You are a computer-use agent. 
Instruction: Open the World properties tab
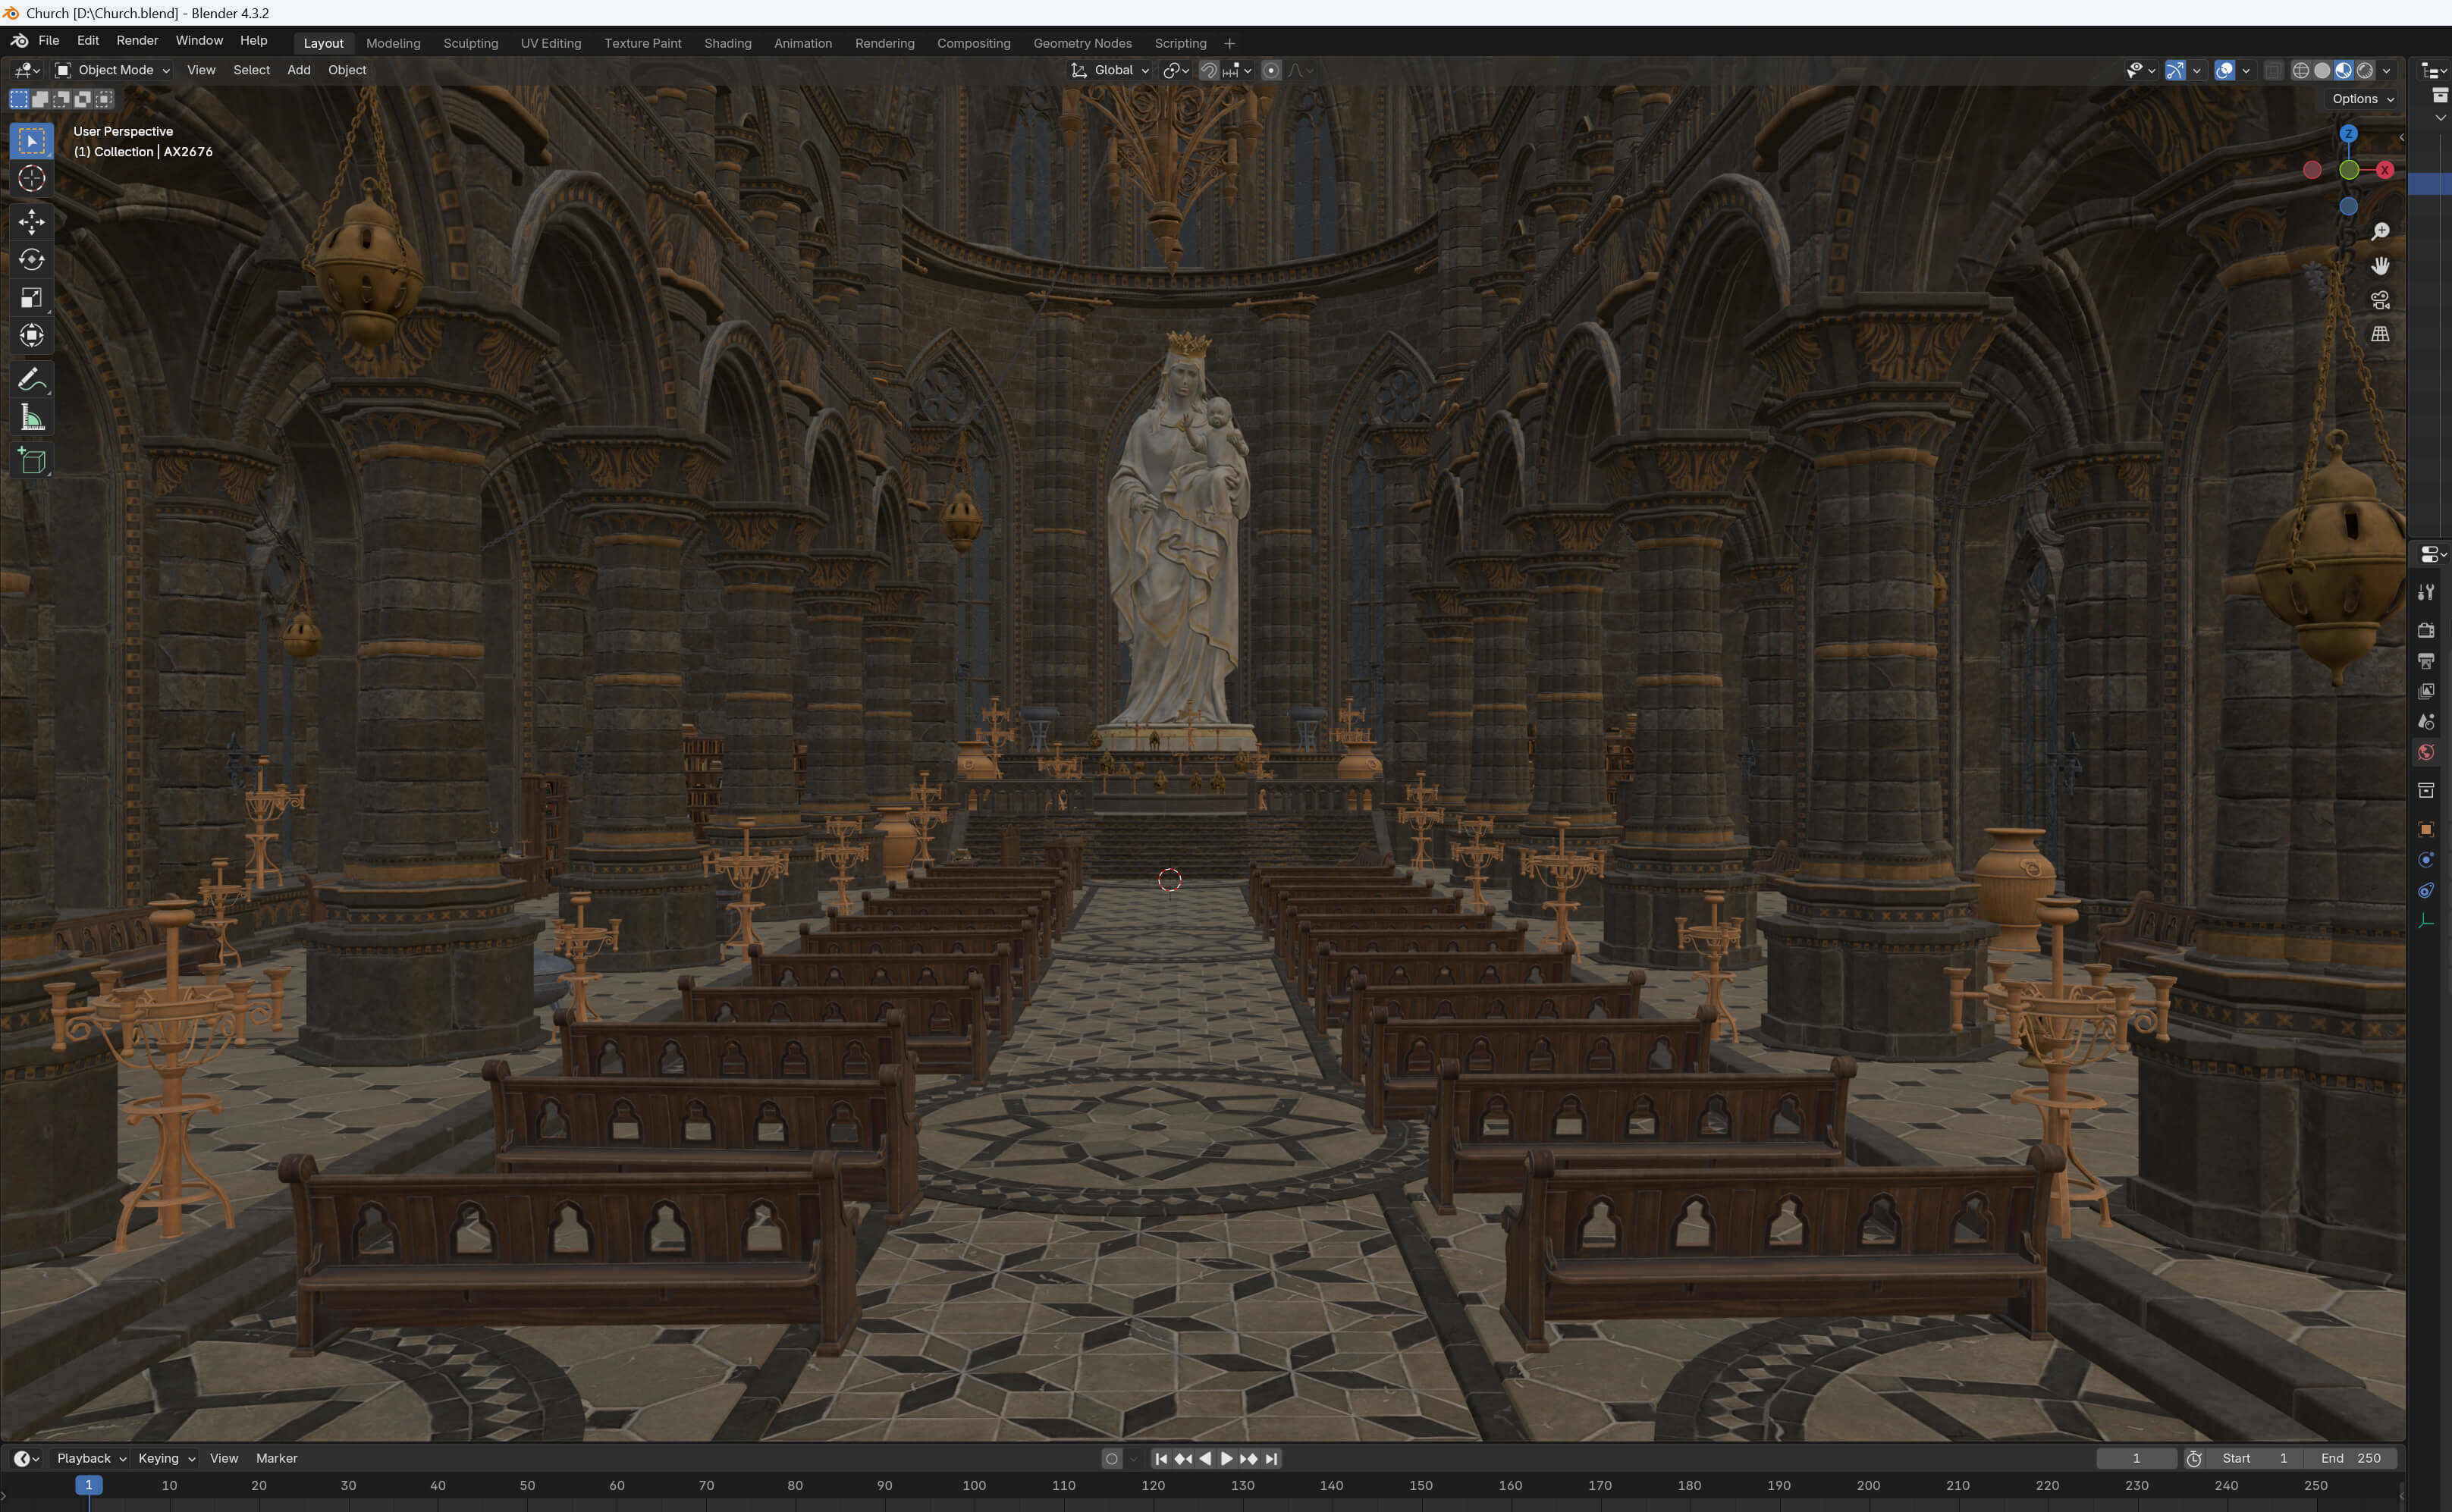(2426, 753)
